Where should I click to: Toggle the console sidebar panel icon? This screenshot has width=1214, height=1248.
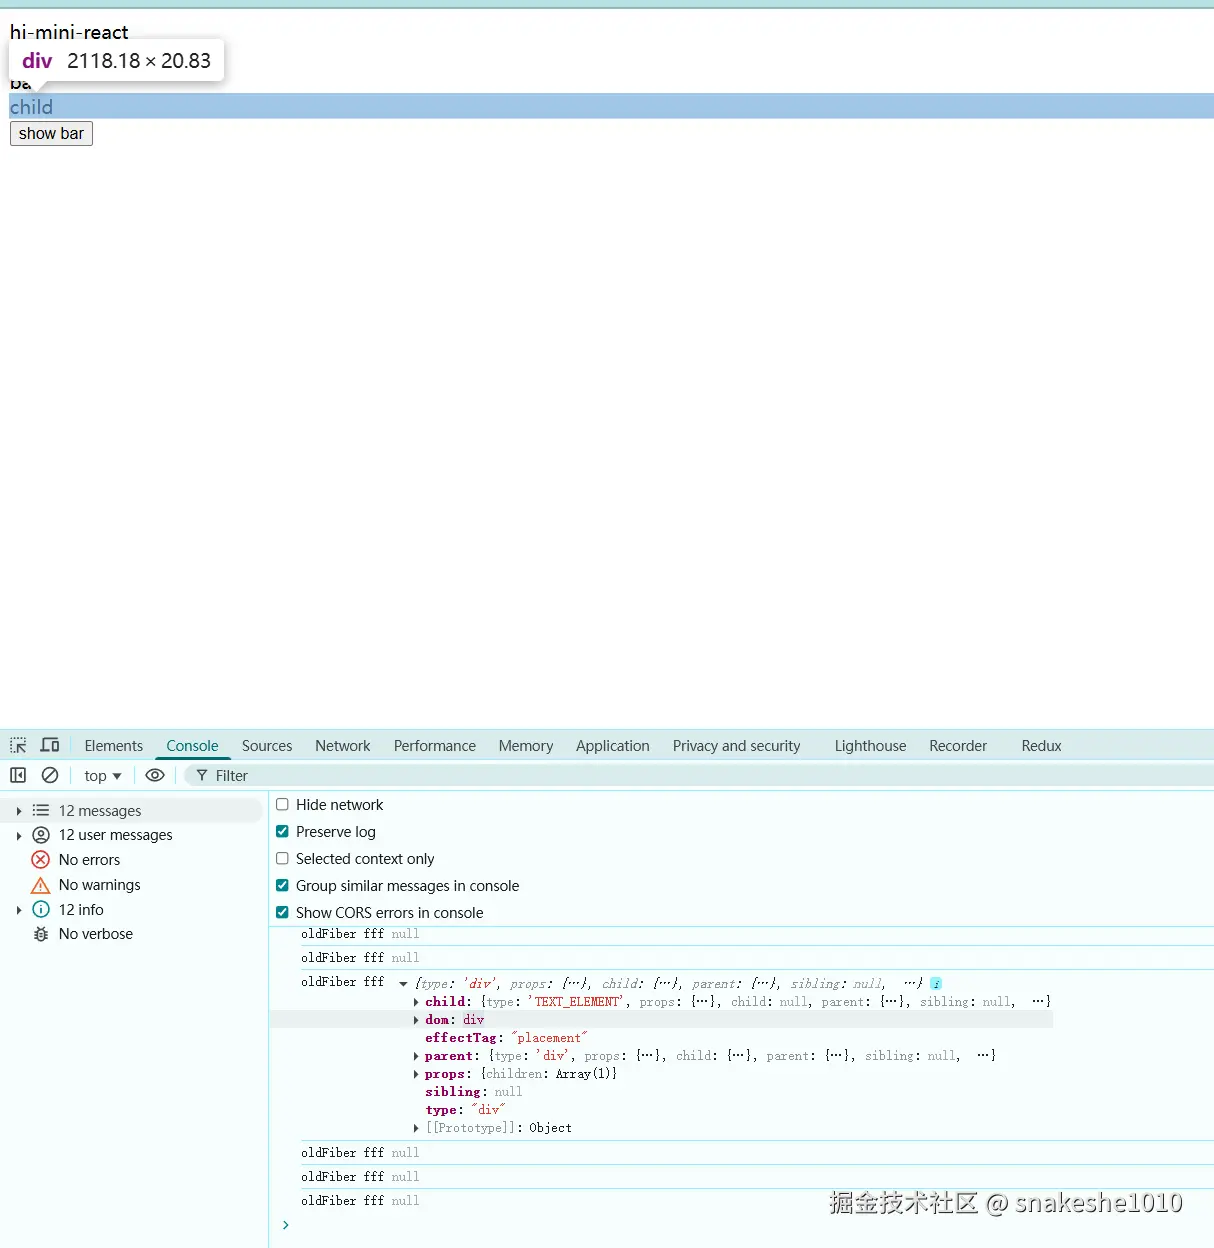(18, 775)
